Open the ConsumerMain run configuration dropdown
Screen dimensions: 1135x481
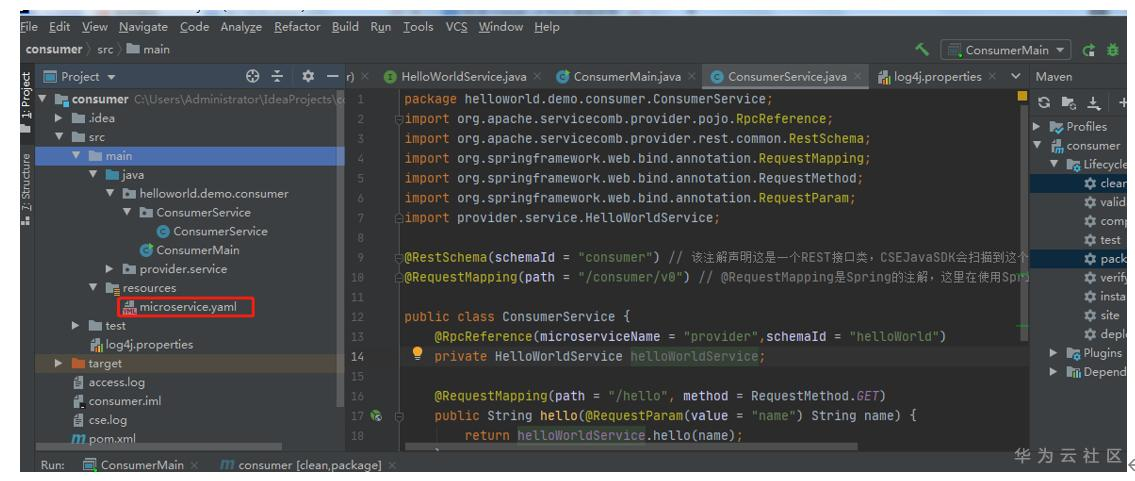(1007, 50)
